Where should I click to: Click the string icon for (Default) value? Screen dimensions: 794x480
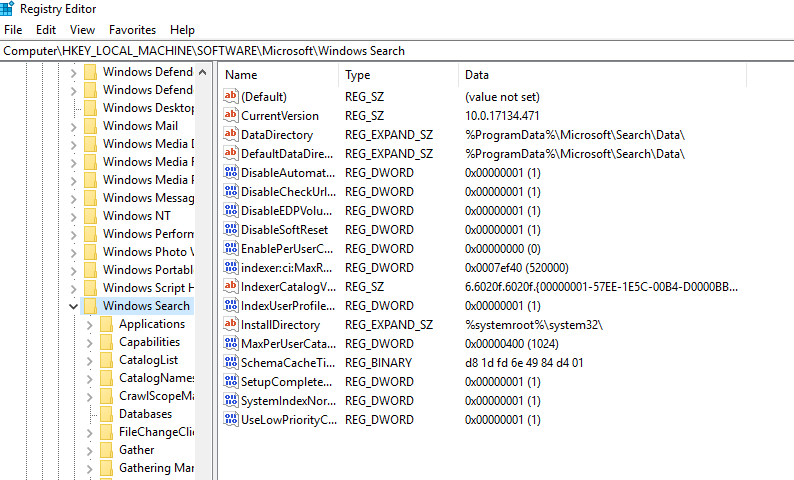tap(231, 96)
